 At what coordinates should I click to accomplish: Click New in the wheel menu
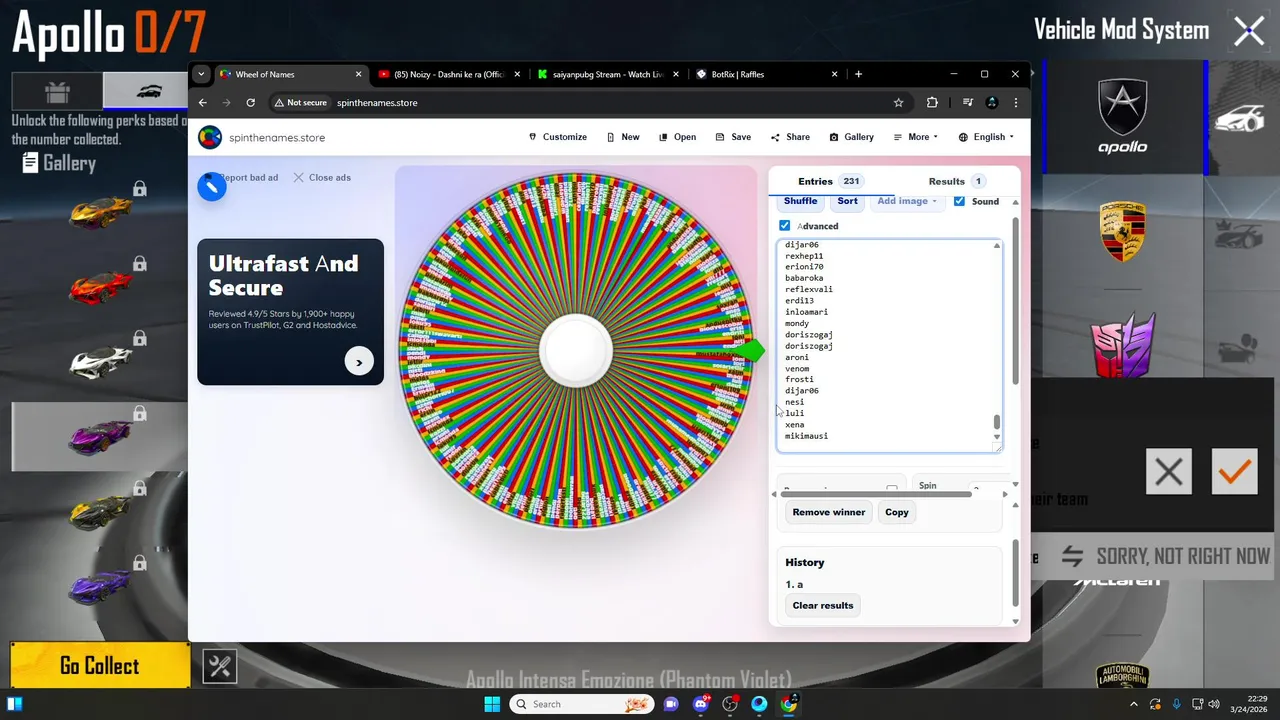623,137
